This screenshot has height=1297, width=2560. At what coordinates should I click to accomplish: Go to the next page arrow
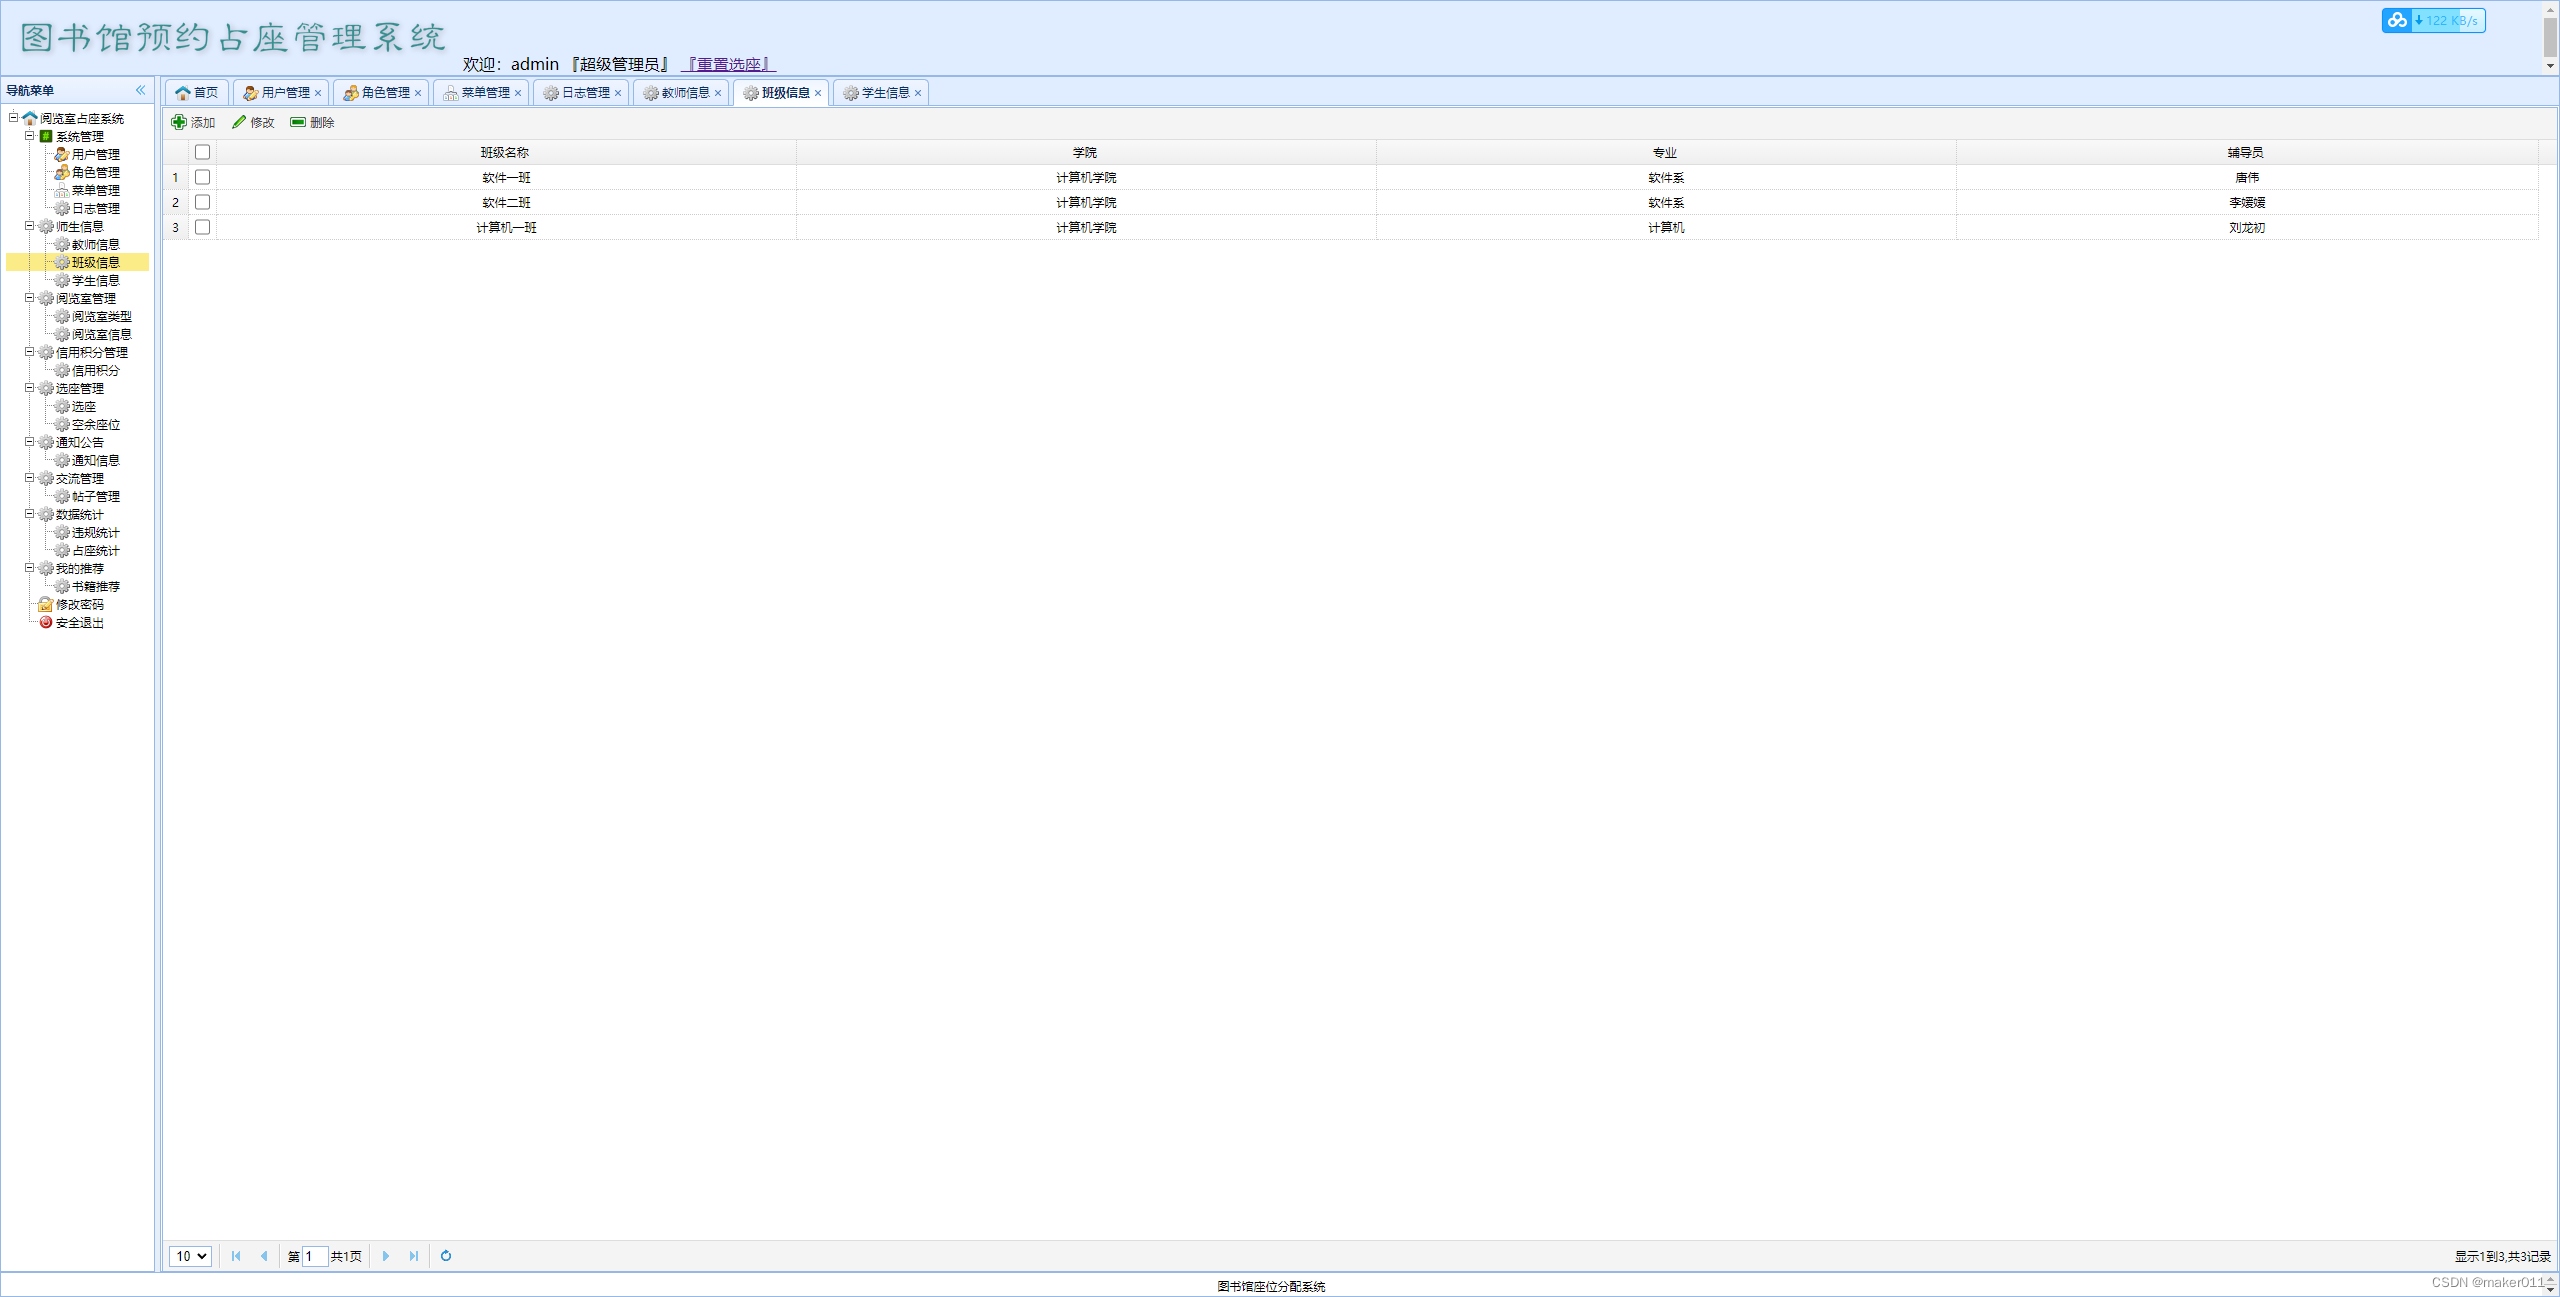pos(386,1256)
